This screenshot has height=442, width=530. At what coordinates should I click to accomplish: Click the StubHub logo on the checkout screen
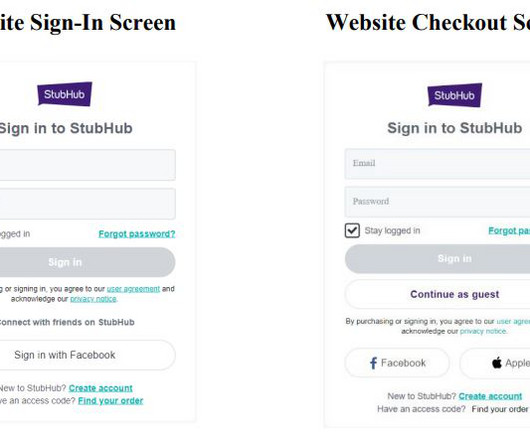(x=455, y=95)
